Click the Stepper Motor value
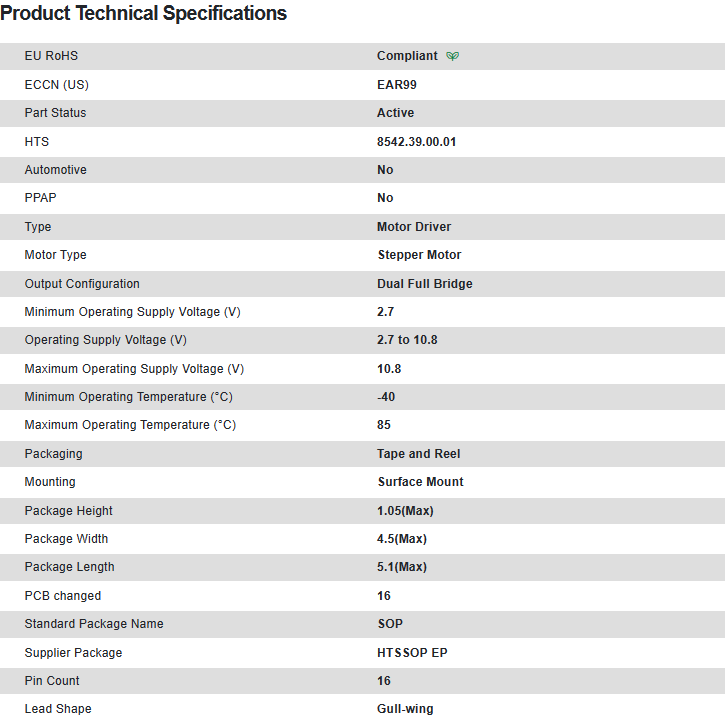The height and width of the screenshot is (722, 725). click(419, 255)
